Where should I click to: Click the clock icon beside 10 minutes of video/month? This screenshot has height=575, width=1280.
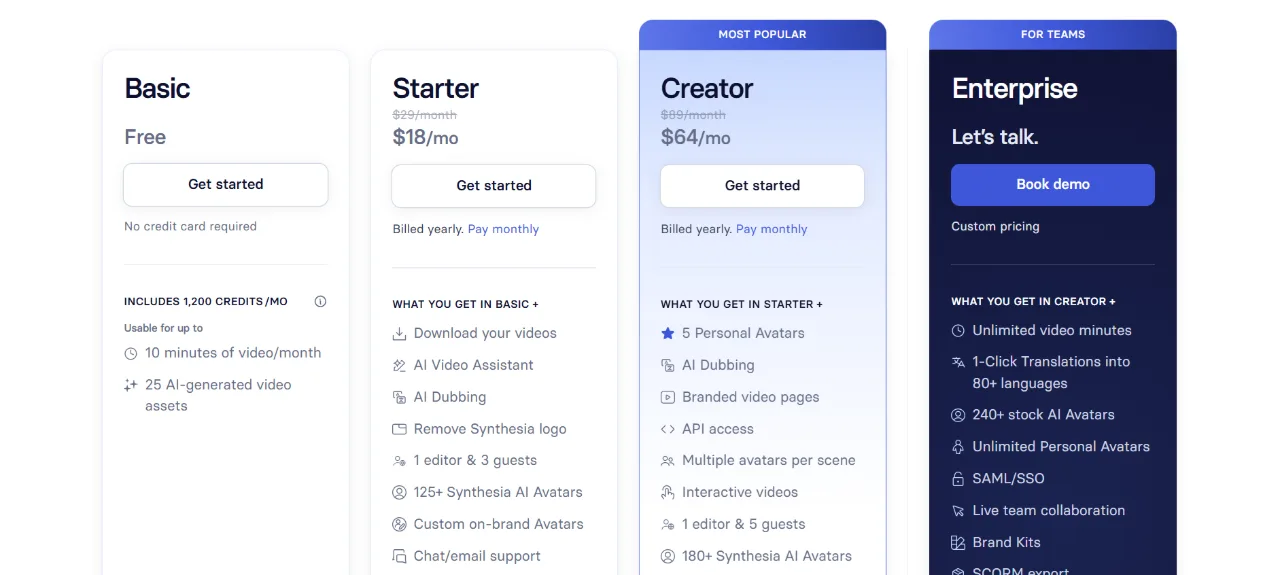click(130, 353)
